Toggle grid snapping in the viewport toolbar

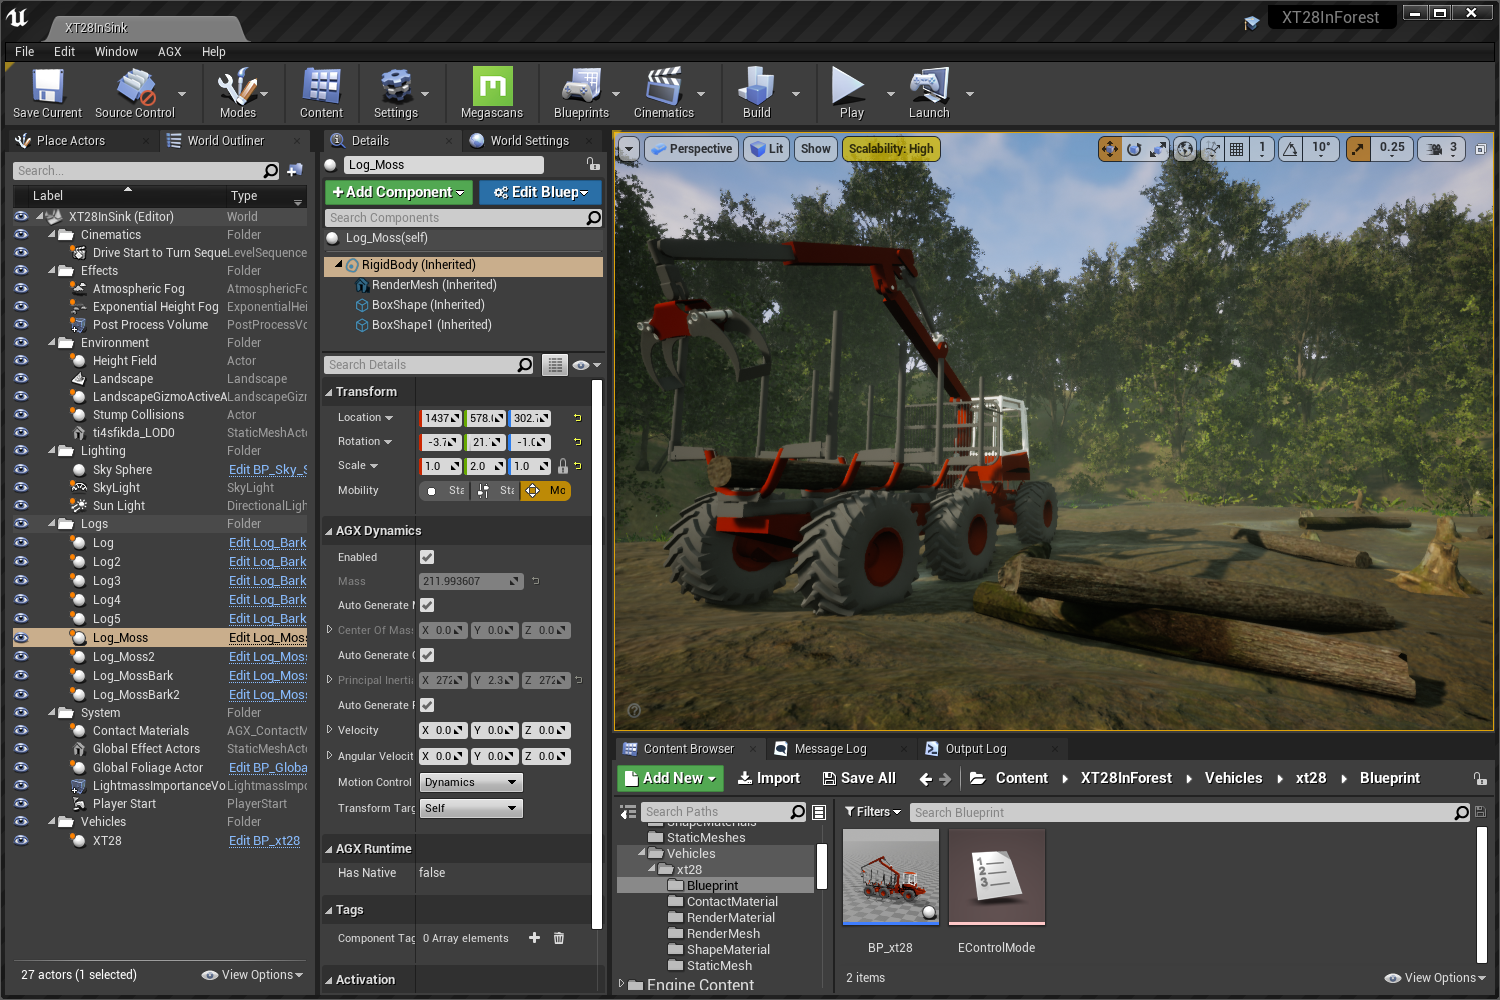point(1236,148)
